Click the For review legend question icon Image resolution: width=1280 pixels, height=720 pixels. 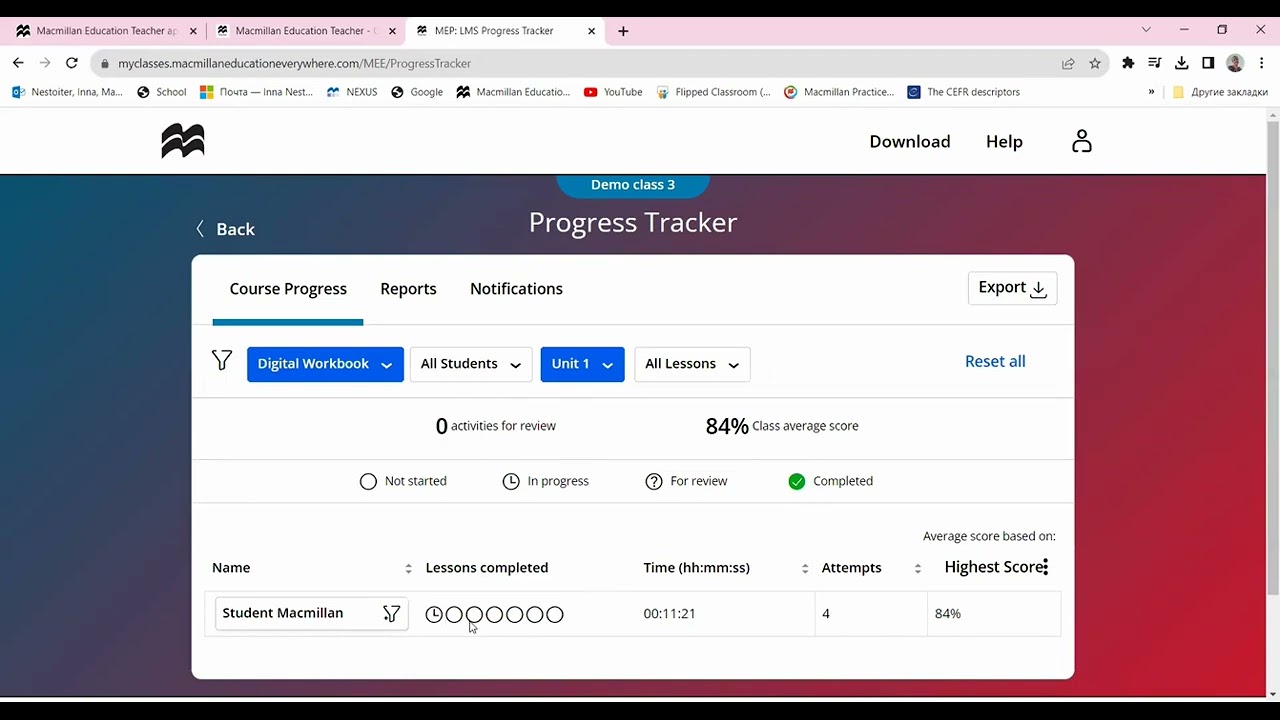(x=654, y=481)
